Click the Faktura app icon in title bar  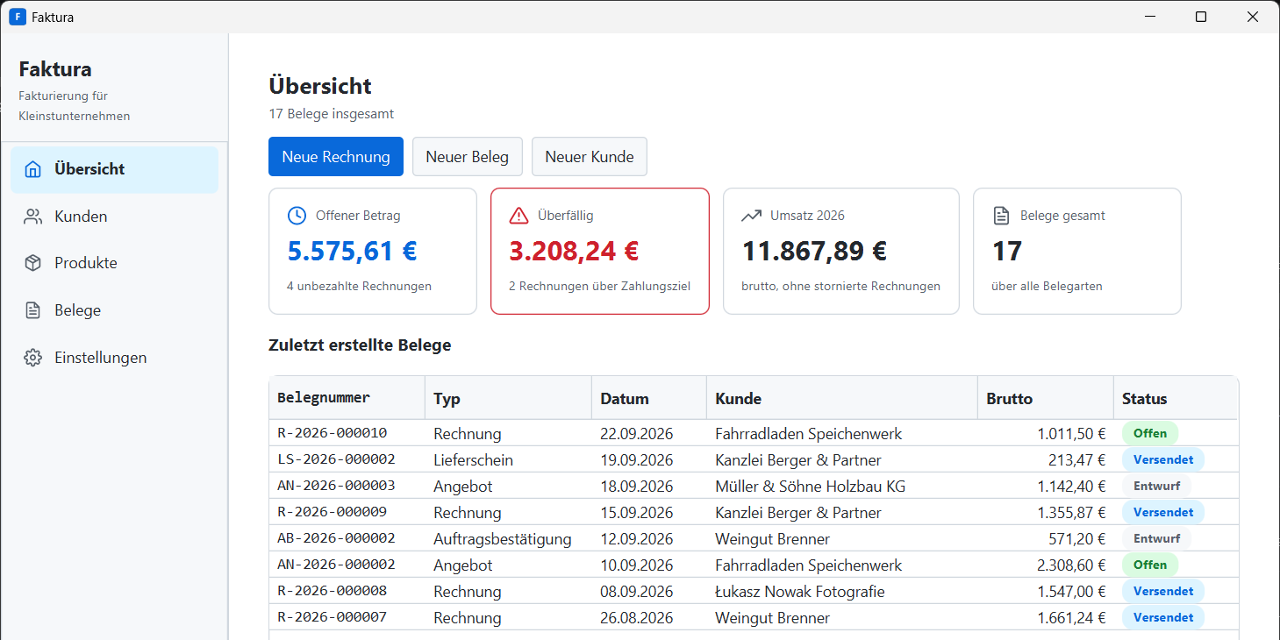pyautogui.click(x=17, y=17)
